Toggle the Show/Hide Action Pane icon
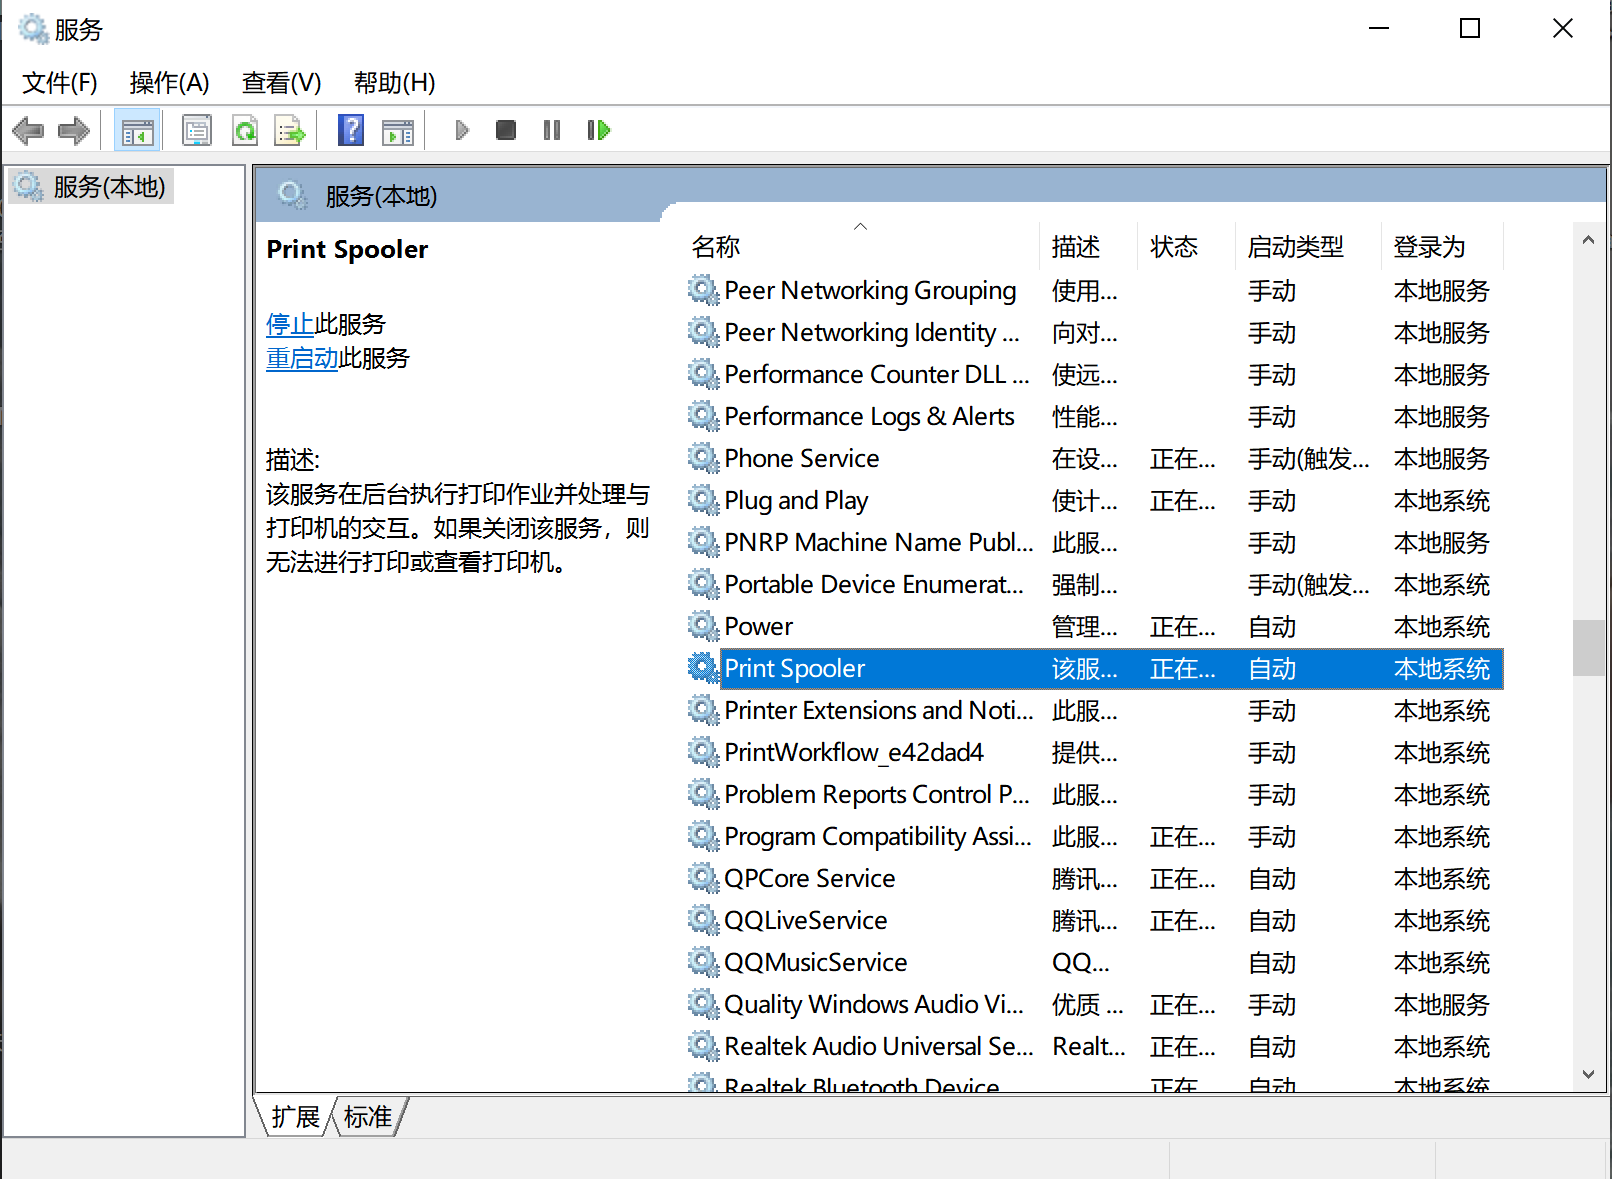Screen dimensions: 1612x1179 point(397,130)
